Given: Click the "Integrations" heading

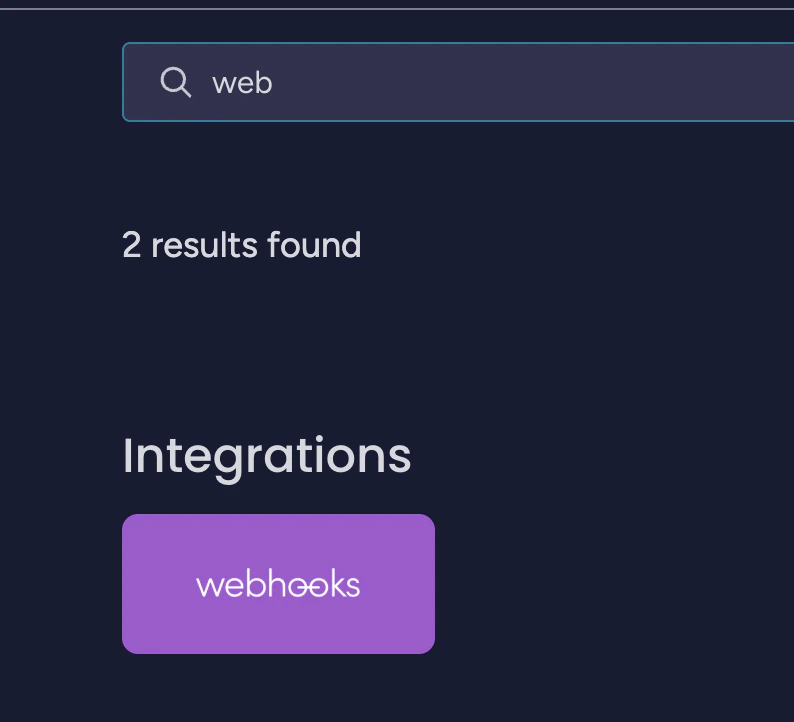Looking at the screenshot, I should point(266,458).
